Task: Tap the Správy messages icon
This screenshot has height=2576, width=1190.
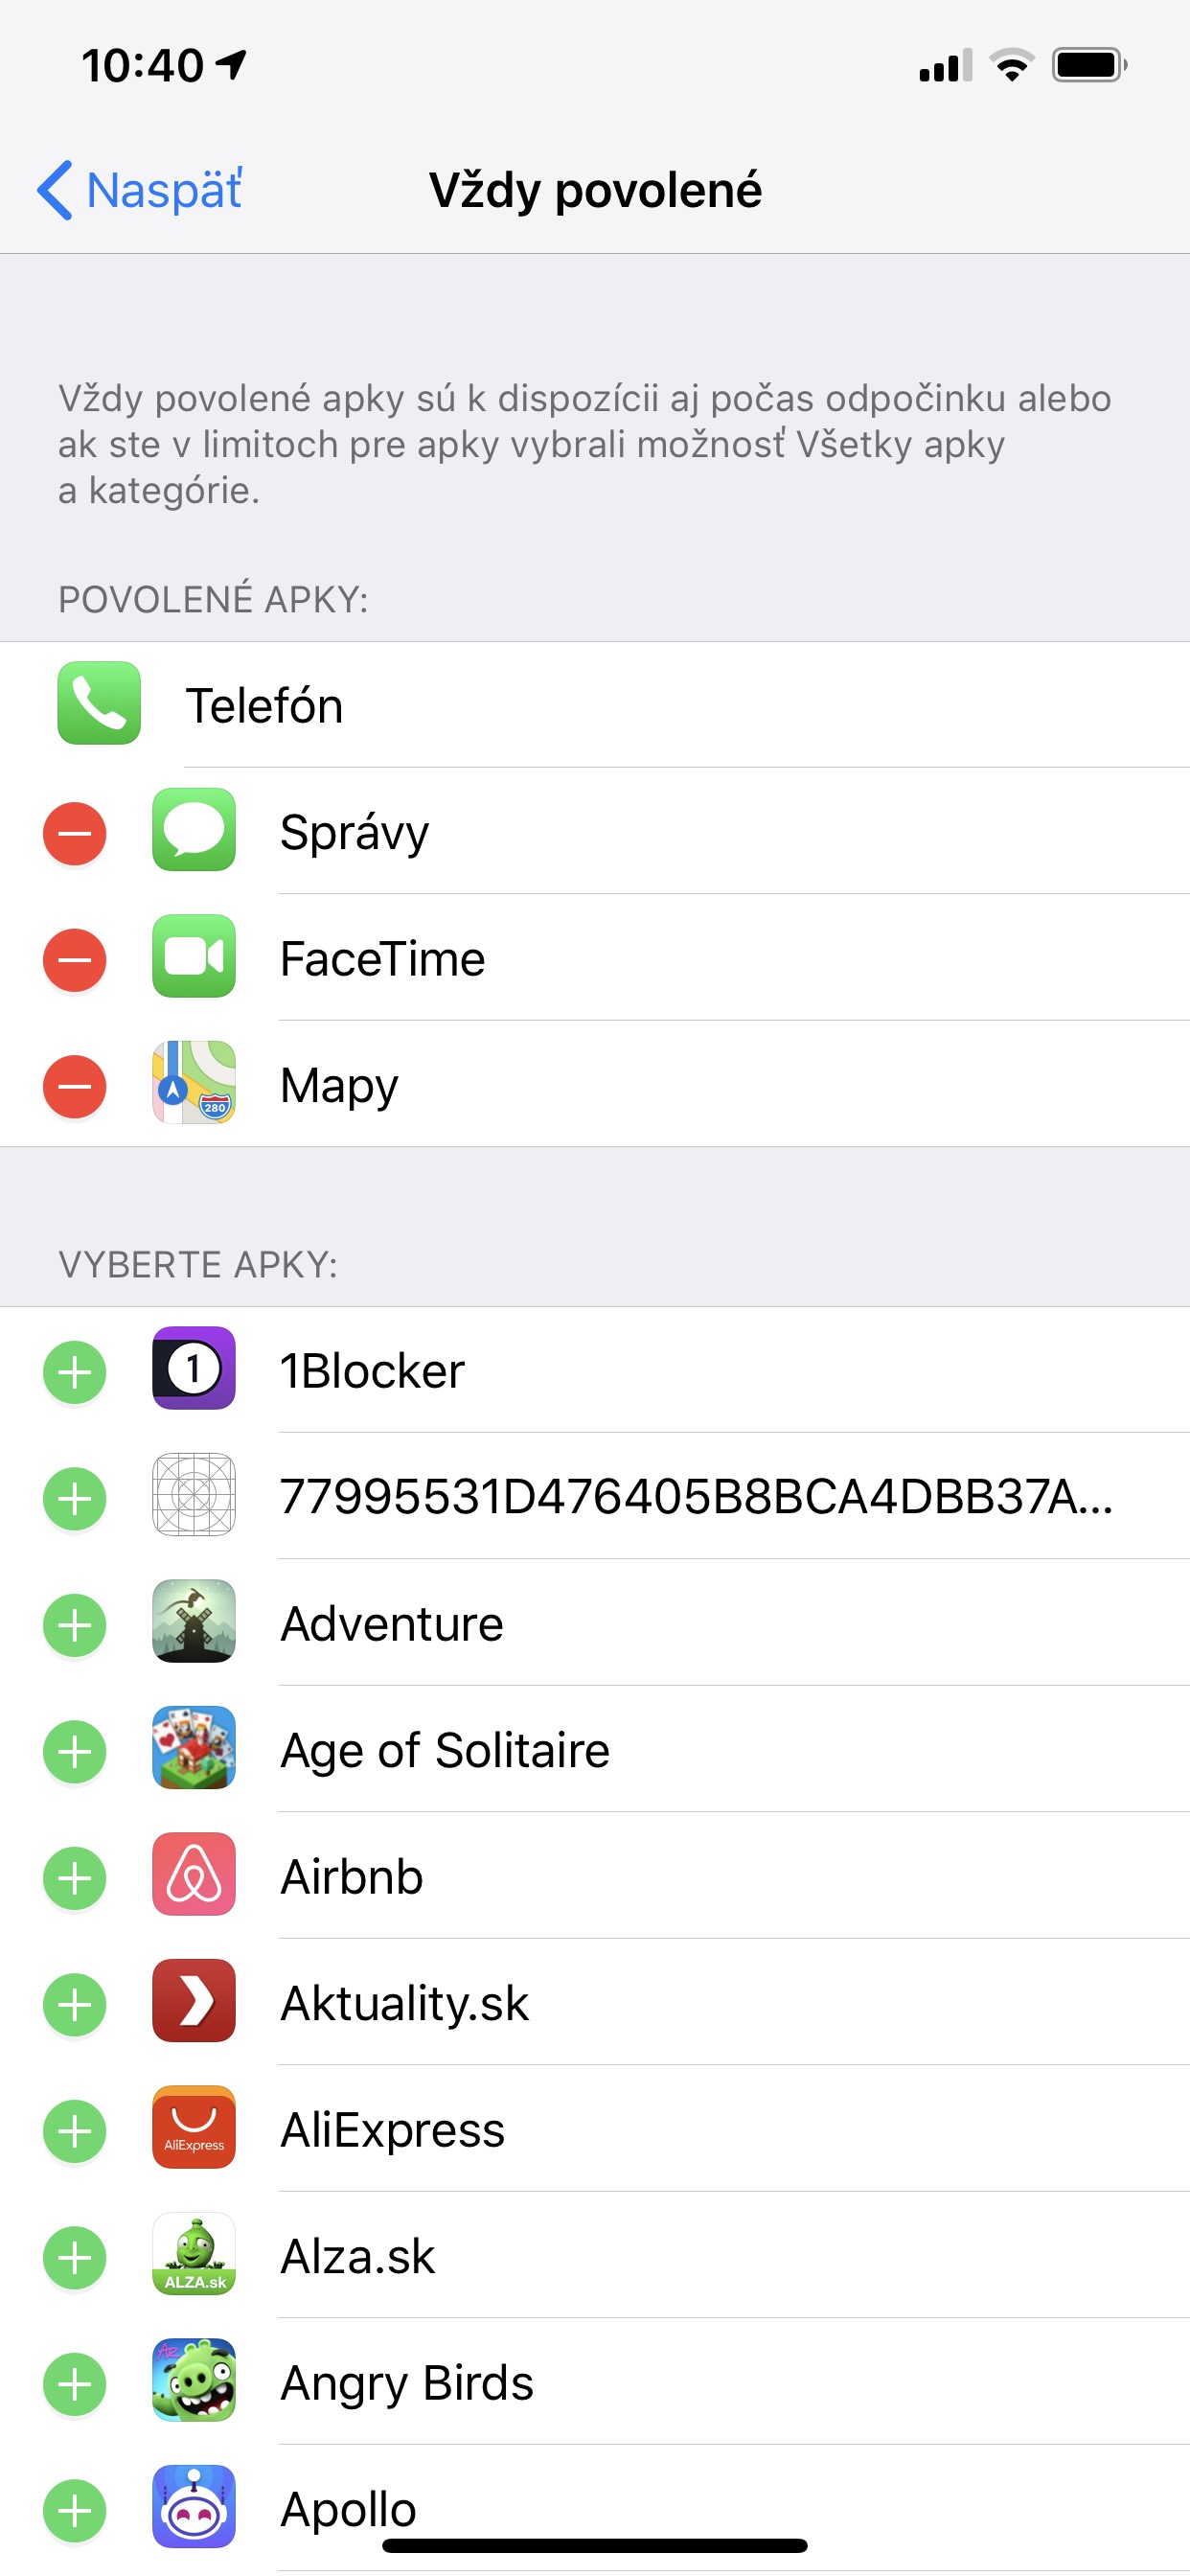Action: (194, 830)
